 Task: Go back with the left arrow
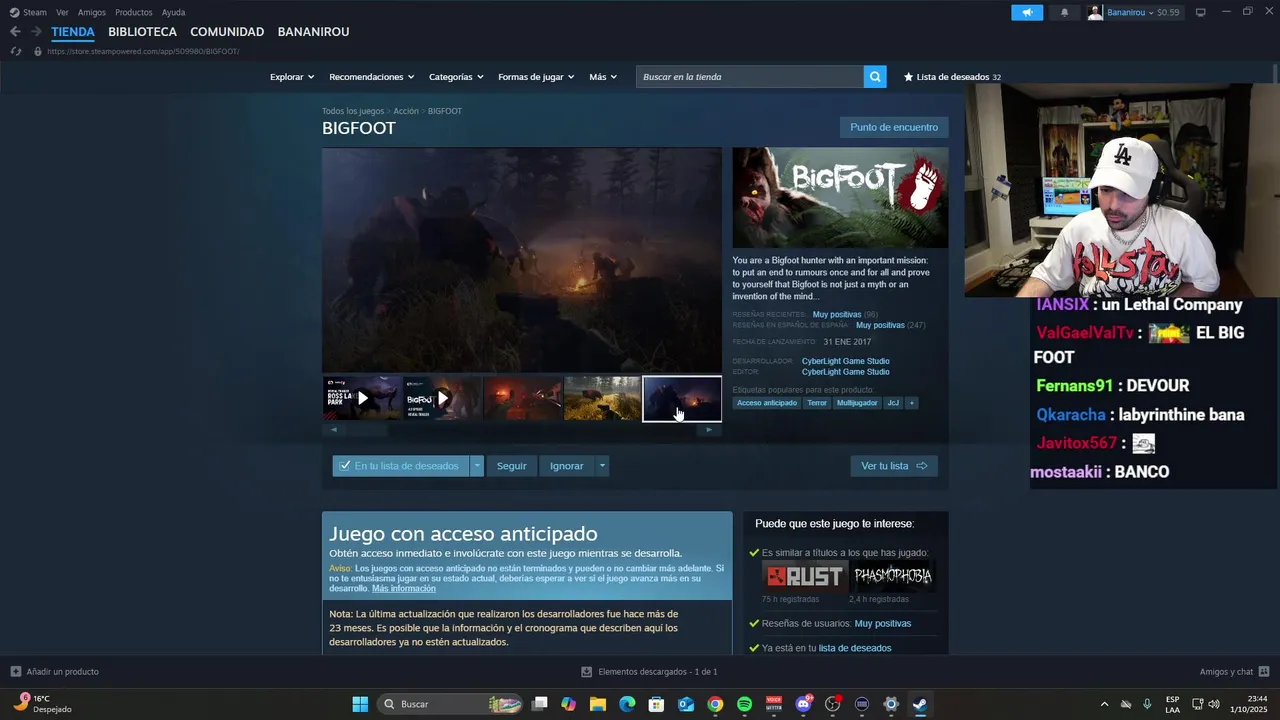pos(15,32)
